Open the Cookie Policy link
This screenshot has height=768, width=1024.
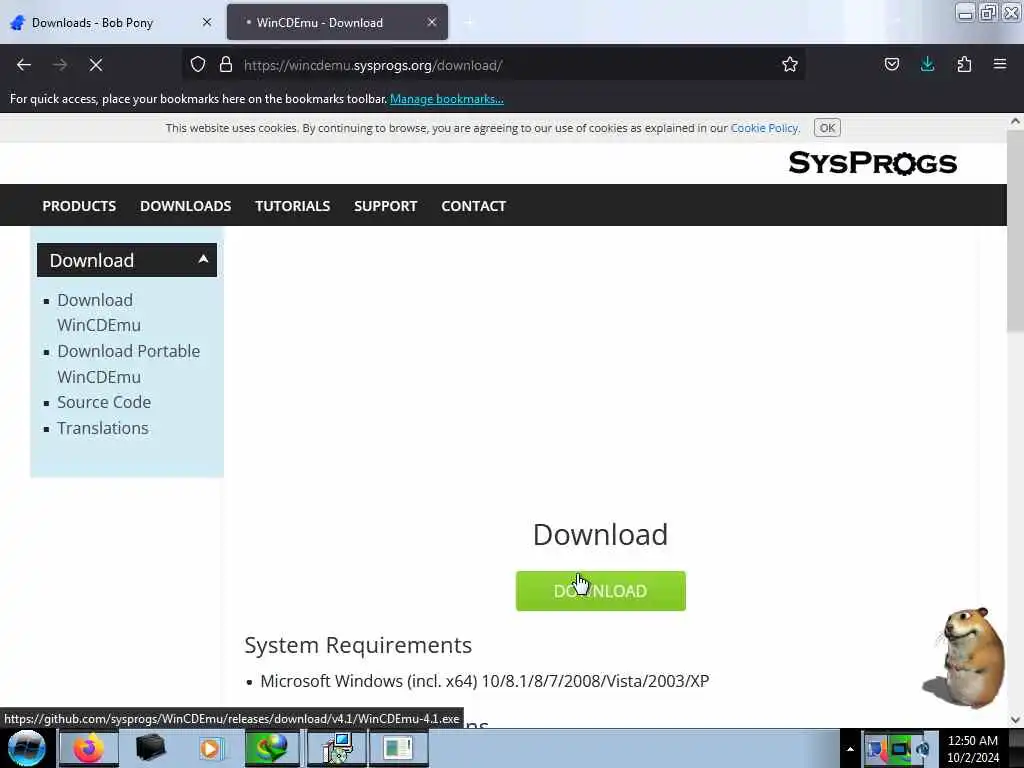coord(764,128)
